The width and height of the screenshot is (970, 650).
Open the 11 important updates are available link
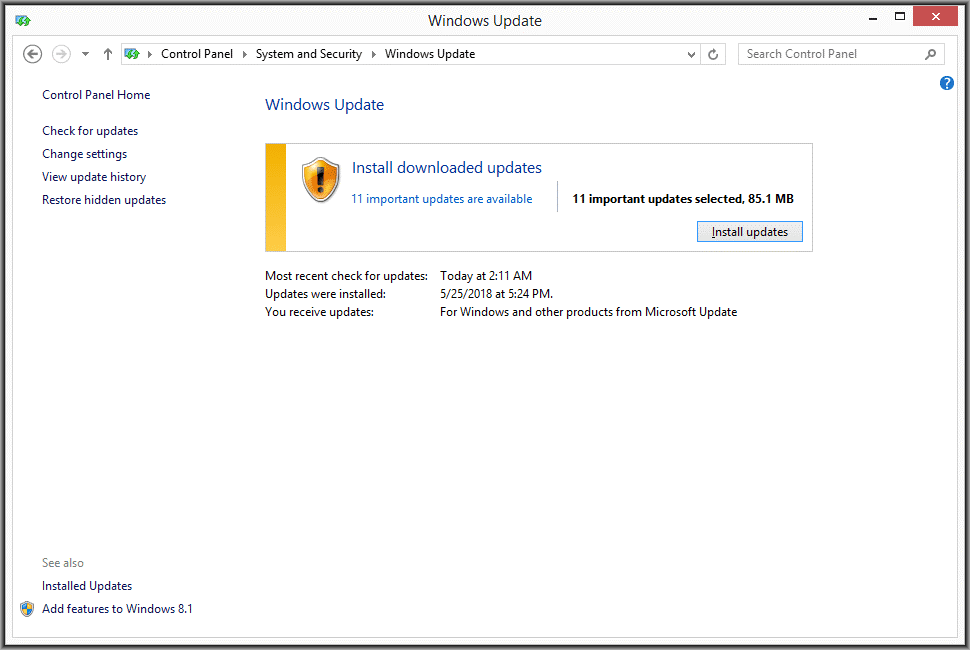coord(442,199)
